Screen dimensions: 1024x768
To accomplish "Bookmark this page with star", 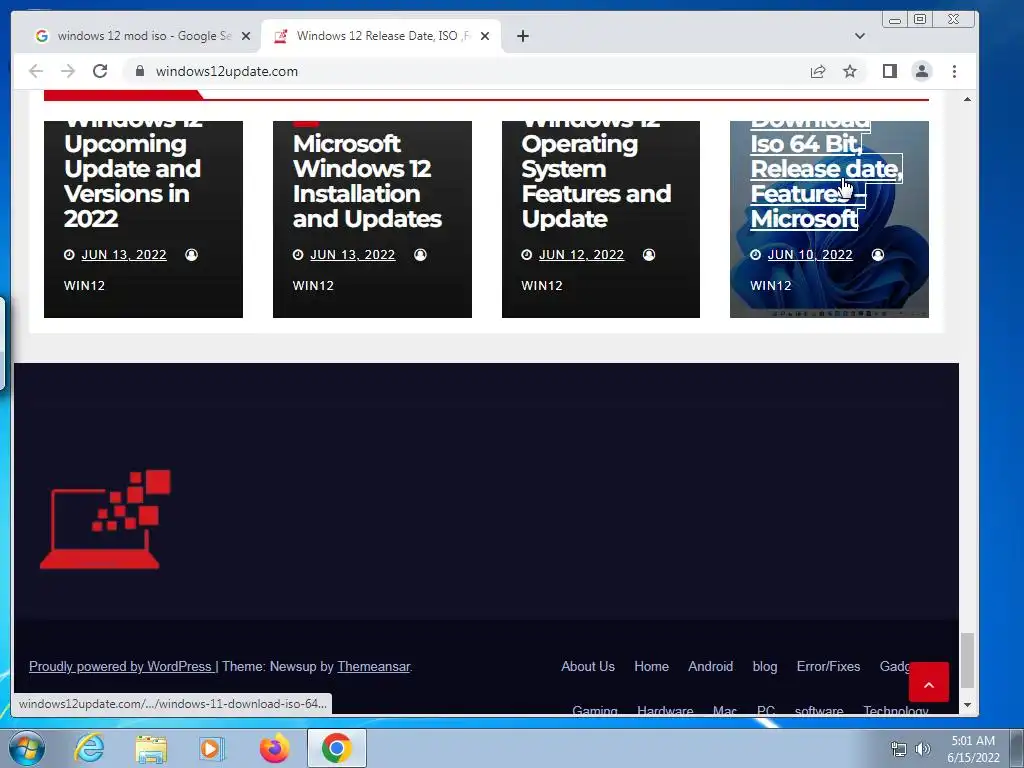I will 850,71.
